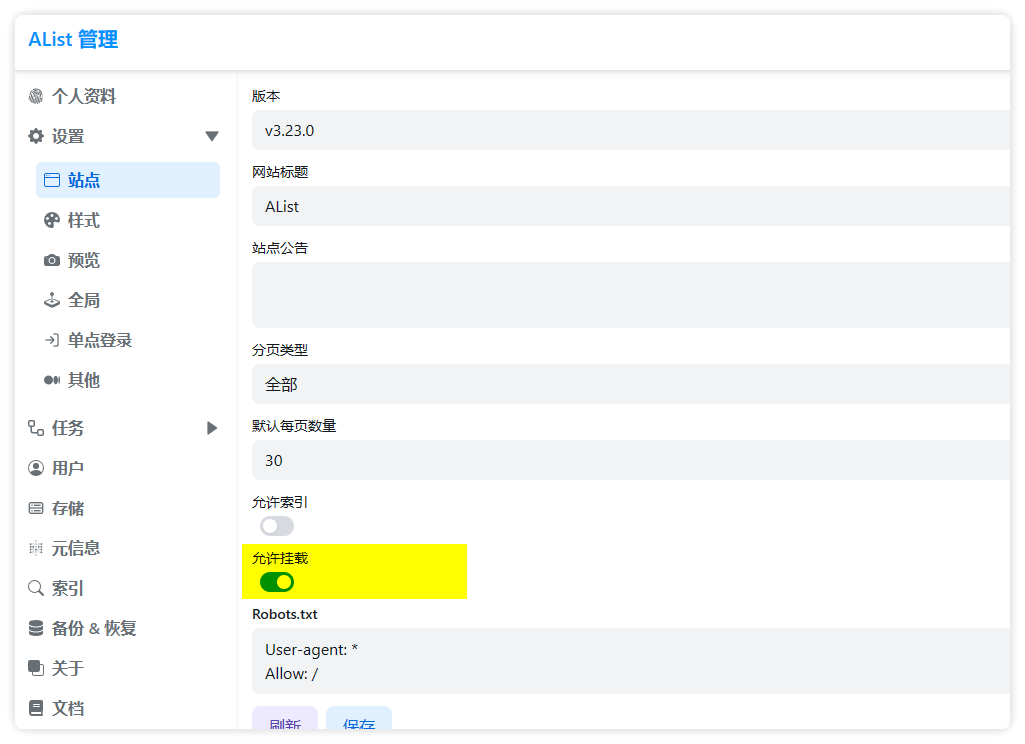This screenshot has width=1025, height=744.
Task: Click the AList 管理 title link
Action: click(x=73, y=40)
